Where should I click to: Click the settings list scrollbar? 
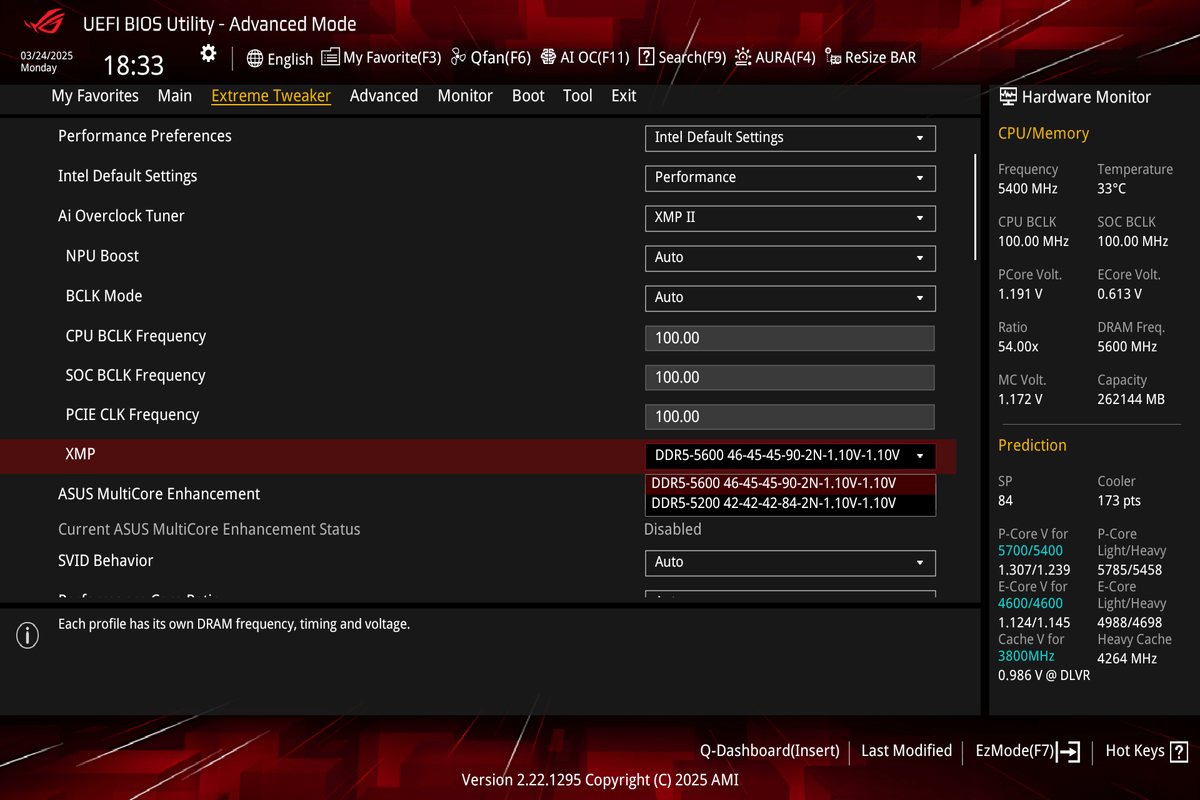click(976, 207)
